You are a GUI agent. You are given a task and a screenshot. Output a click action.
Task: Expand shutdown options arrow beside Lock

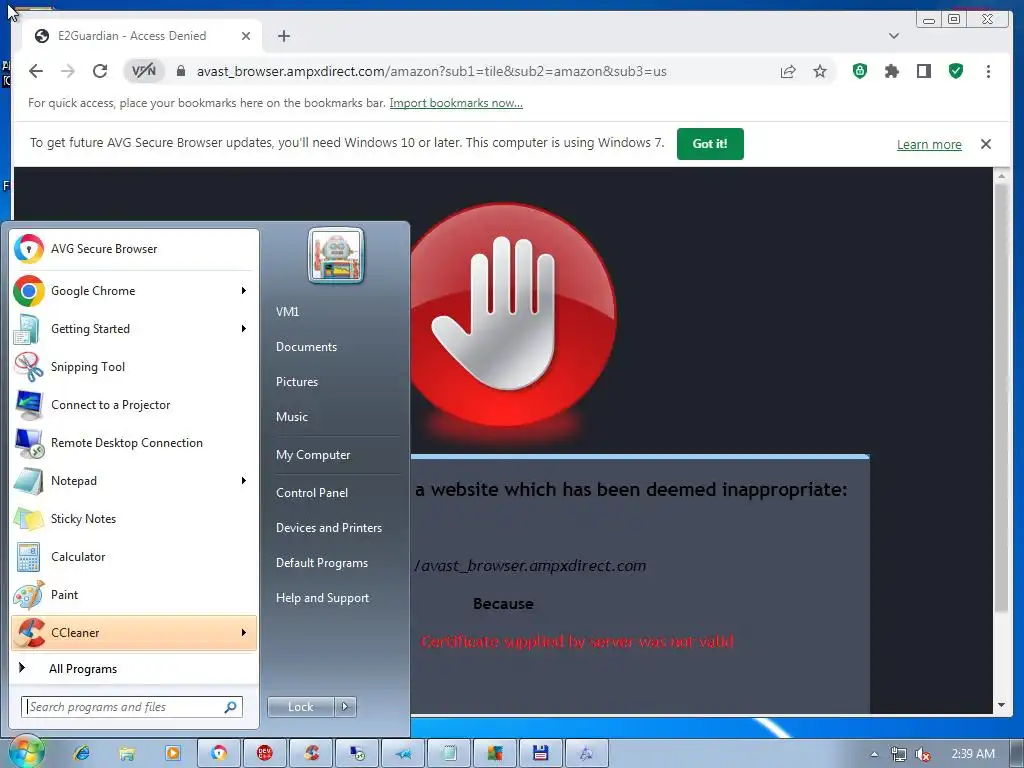(x=345, y=707)
